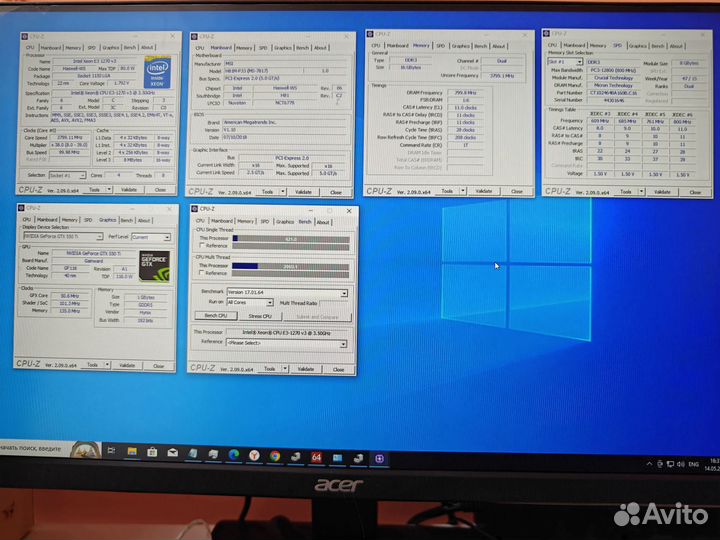720x540 pixels.
Task: Open Microsoft Store from the taskbar
Action: [152, 452]
